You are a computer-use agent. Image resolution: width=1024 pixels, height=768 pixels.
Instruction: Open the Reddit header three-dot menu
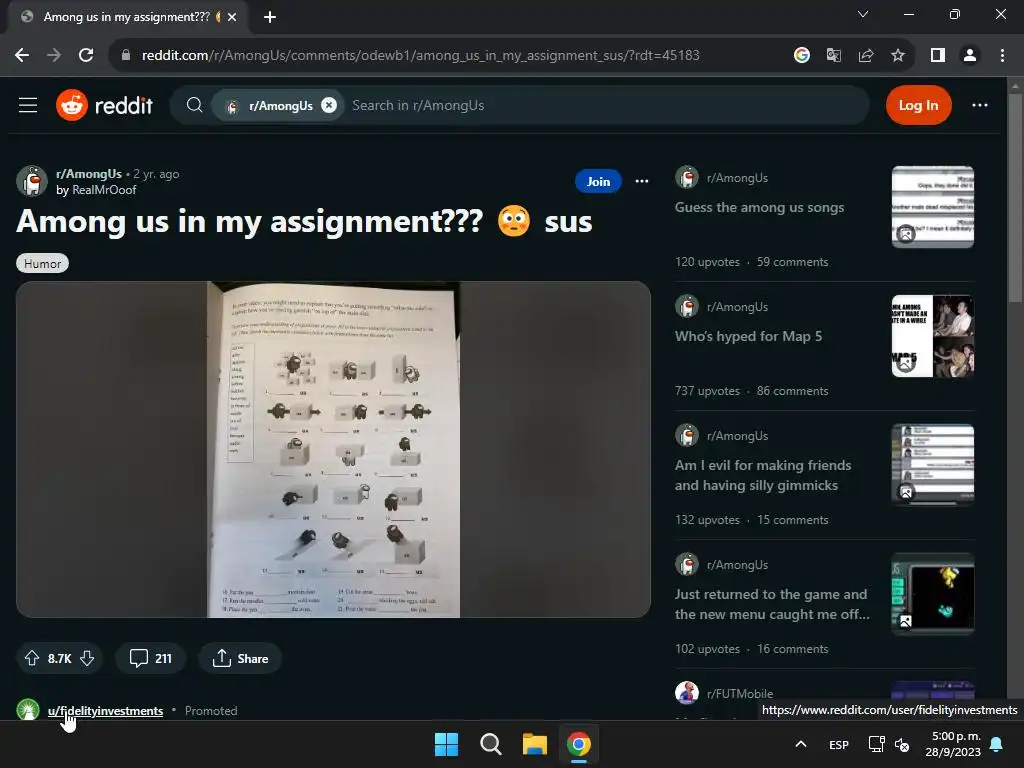(980, 105)
